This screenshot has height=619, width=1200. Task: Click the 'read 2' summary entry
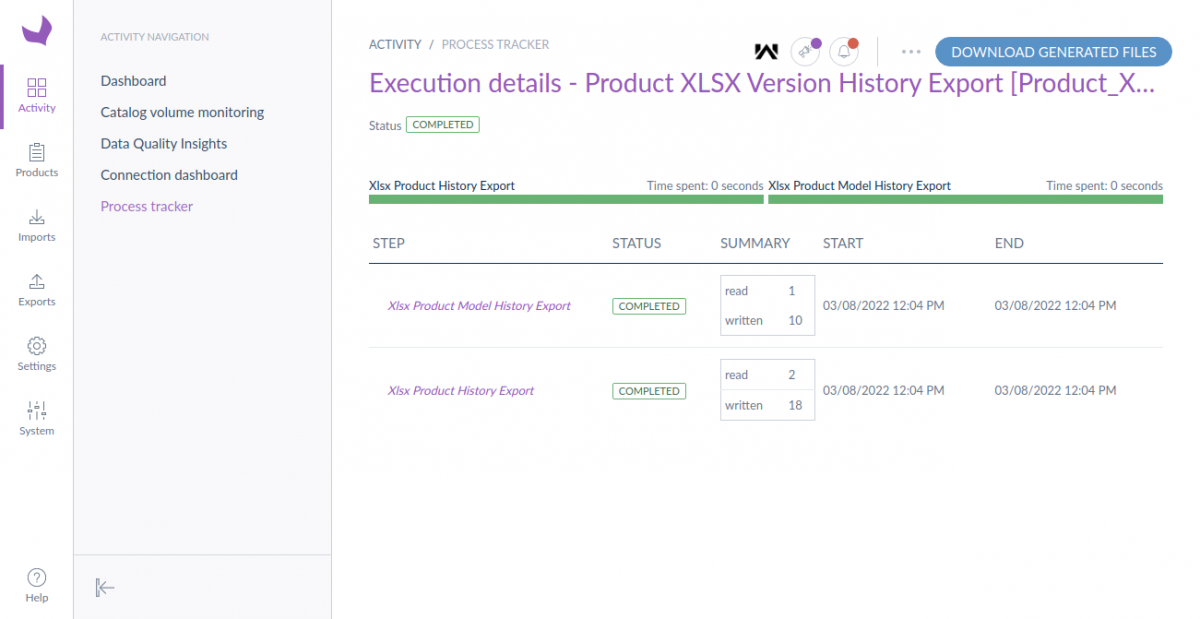pyautogui.click(x=767, y=376)
